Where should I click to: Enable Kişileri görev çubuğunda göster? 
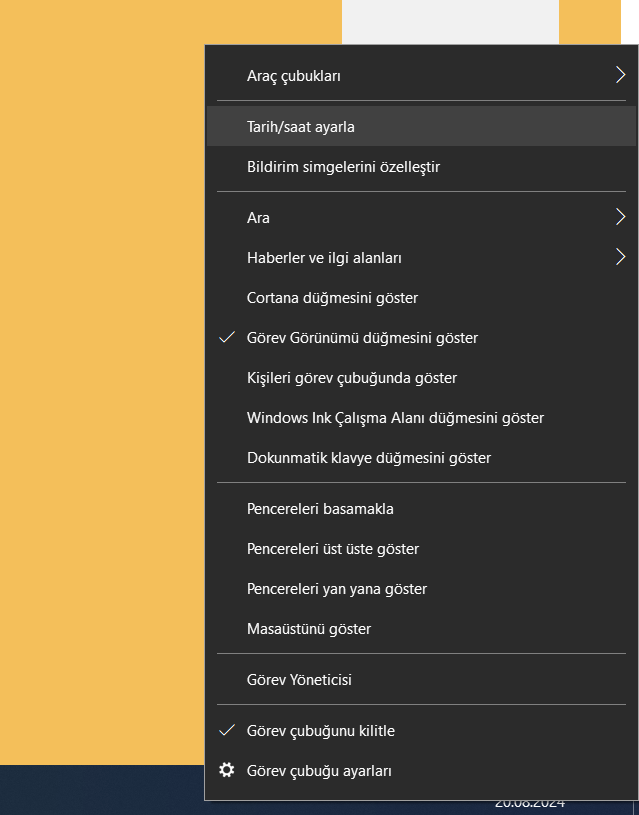(421, 378)
